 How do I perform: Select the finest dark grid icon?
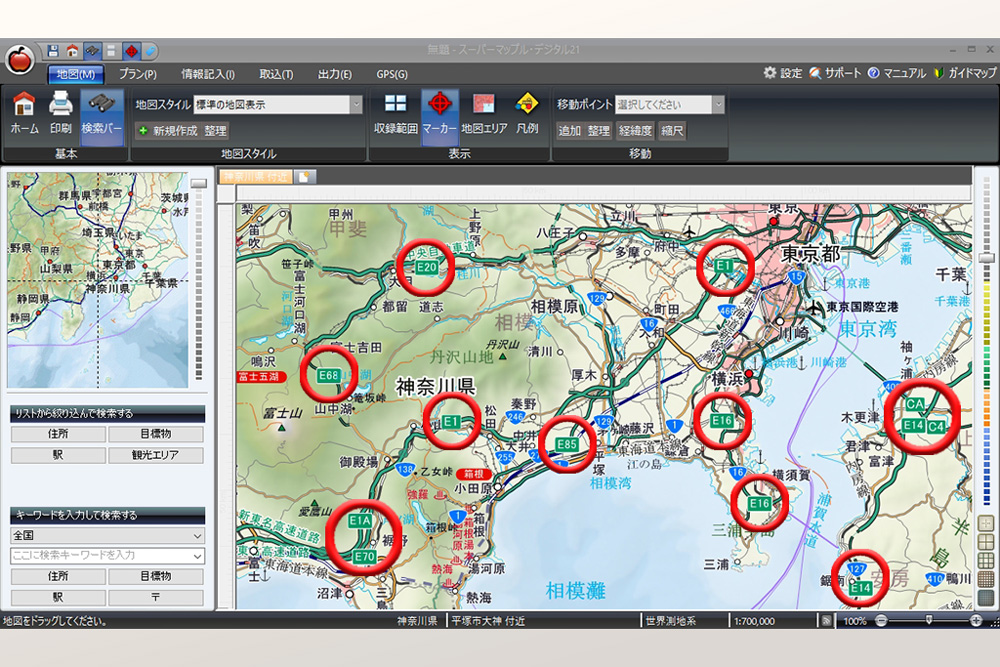click(x=986, y=597)
